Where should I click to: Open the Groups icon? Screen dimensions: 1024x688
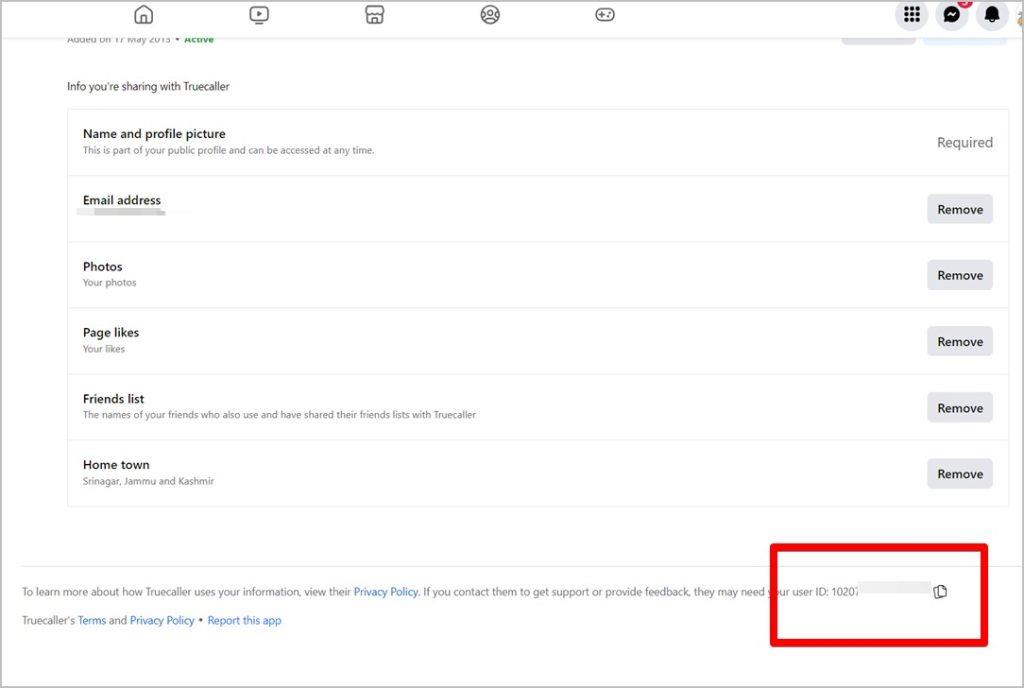pos(490,14)
